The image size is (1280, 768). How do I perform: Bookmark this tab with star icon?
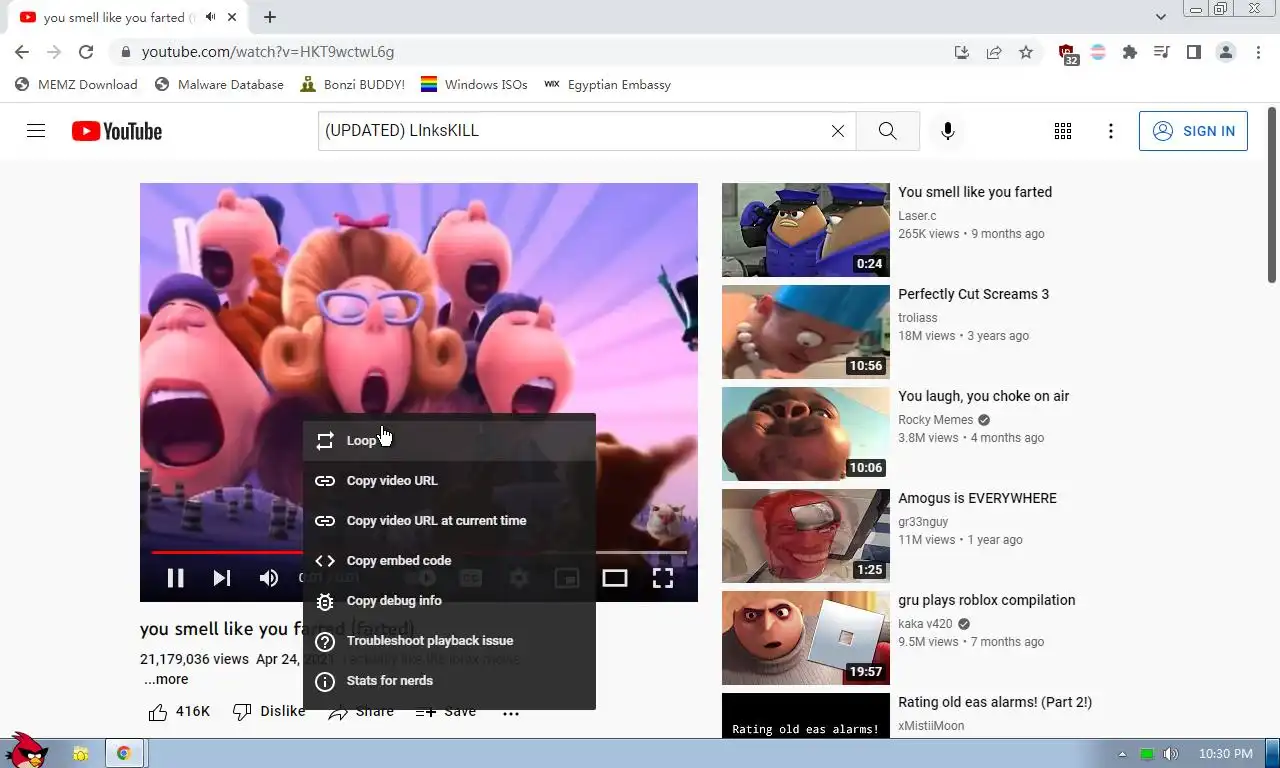(1026, 52)
